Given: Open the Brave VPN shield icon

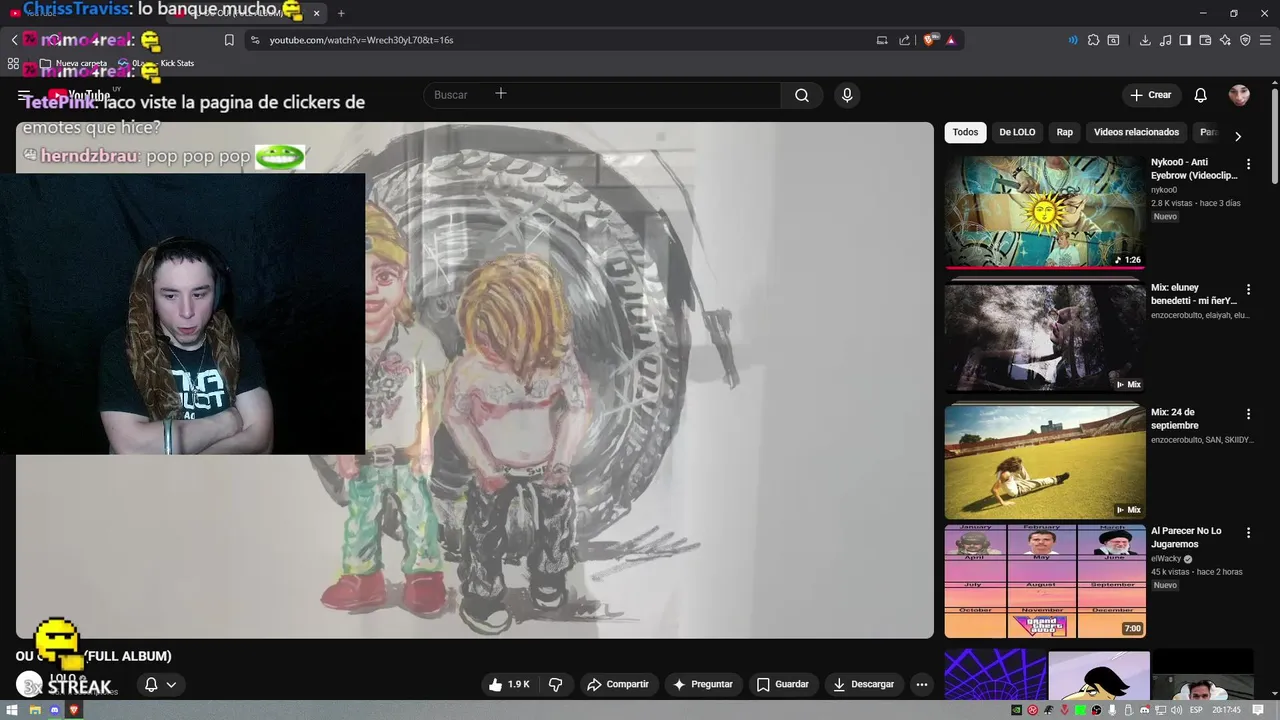Looking at the screenshot, I should pos(1245,40).
